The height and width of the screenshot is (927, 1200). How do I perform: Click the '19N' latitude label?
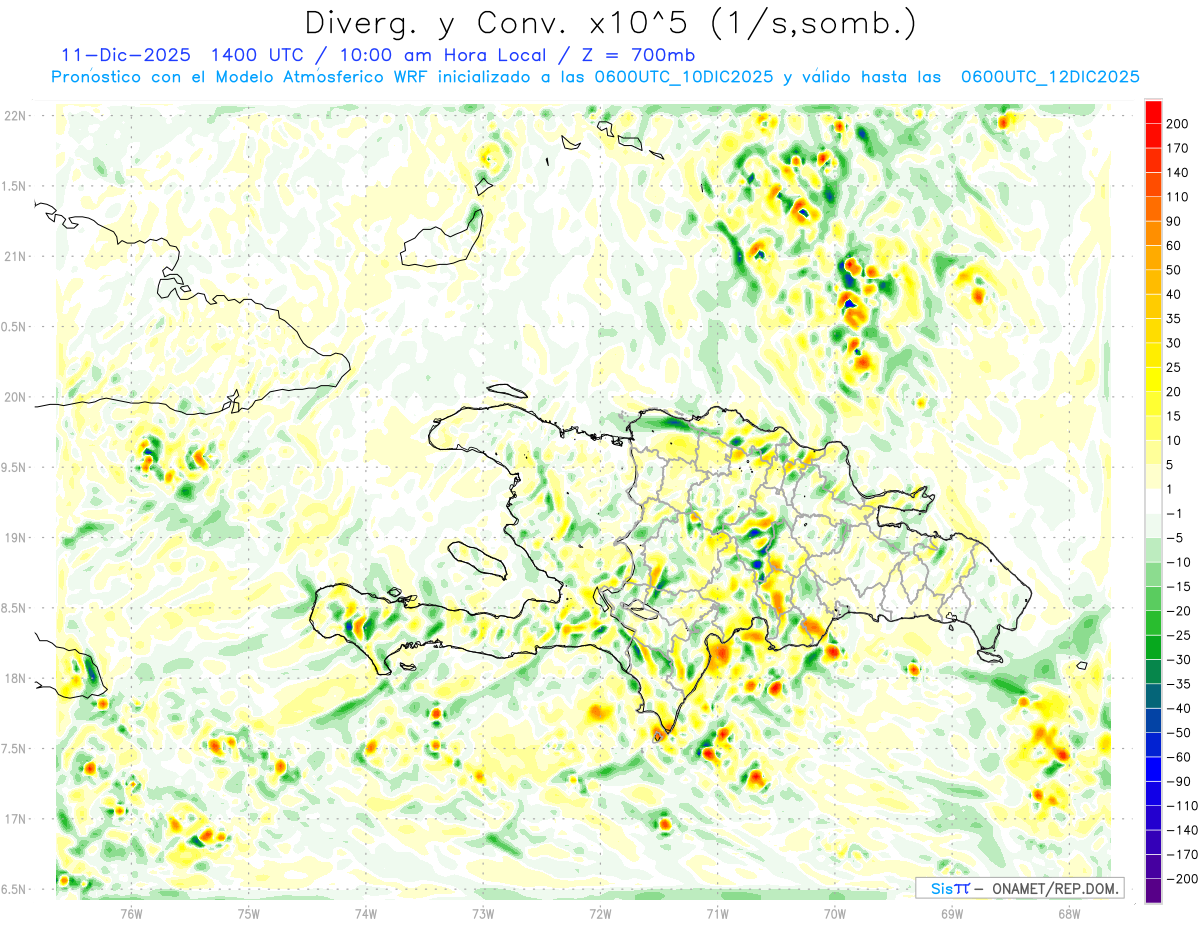coord(14,538)
